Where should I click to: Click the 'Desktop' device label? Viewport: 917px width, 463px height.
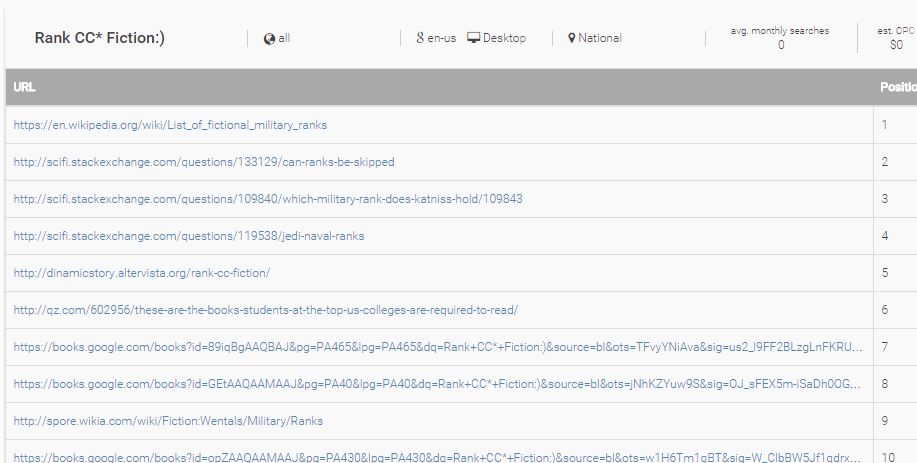(x=504, y=38)
